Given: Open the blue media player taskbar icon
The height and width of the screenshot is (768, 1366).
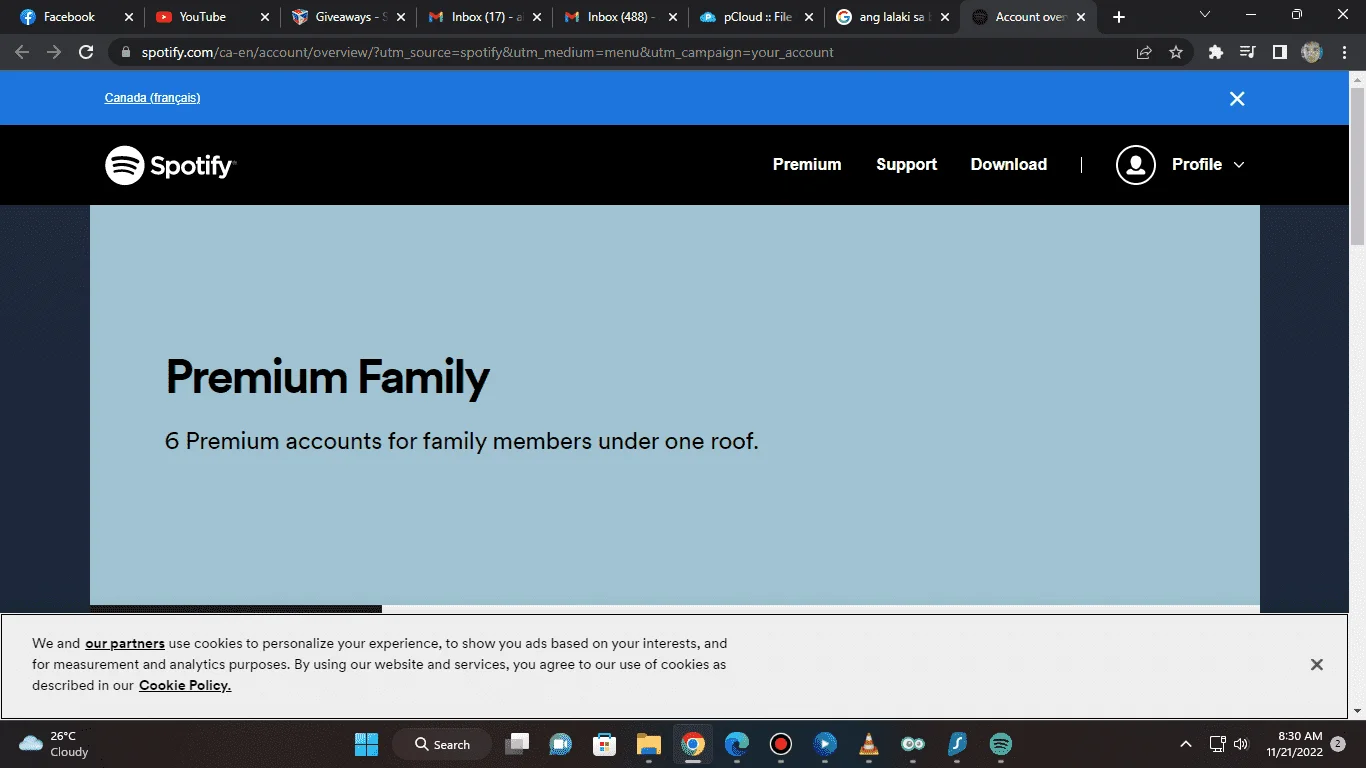Looking at the screenshot, I should [x=825, y=744].
